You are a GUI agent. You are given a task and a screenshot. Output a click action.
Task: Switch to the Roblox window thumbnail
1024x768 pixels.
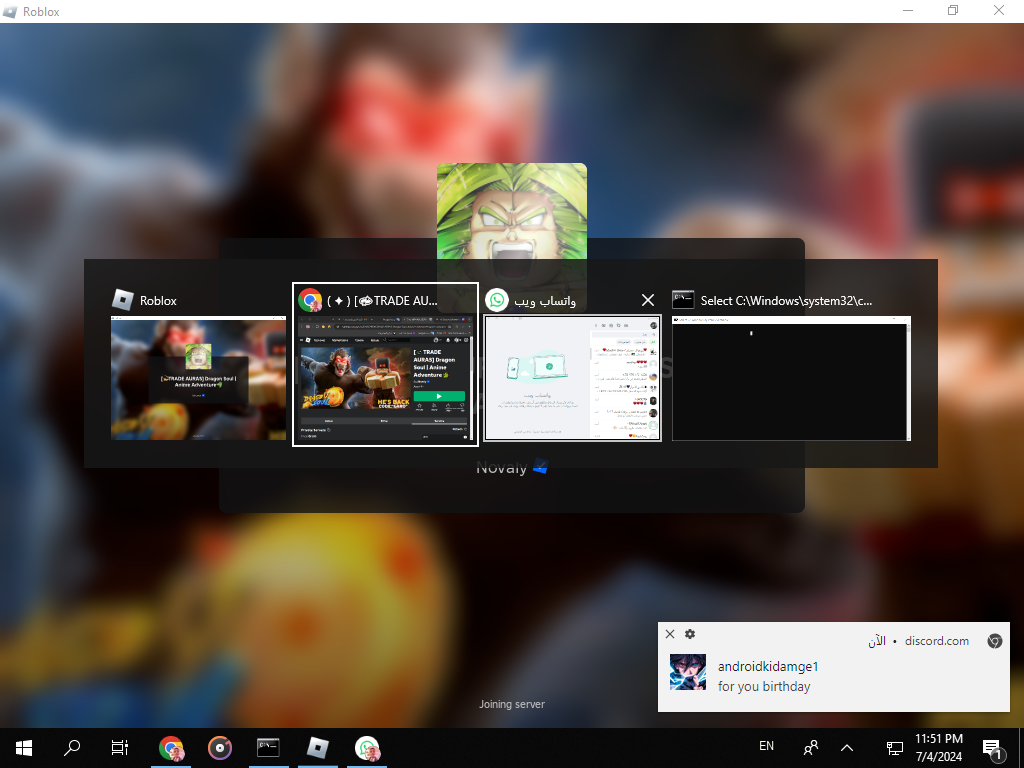[x=199, y=378]
